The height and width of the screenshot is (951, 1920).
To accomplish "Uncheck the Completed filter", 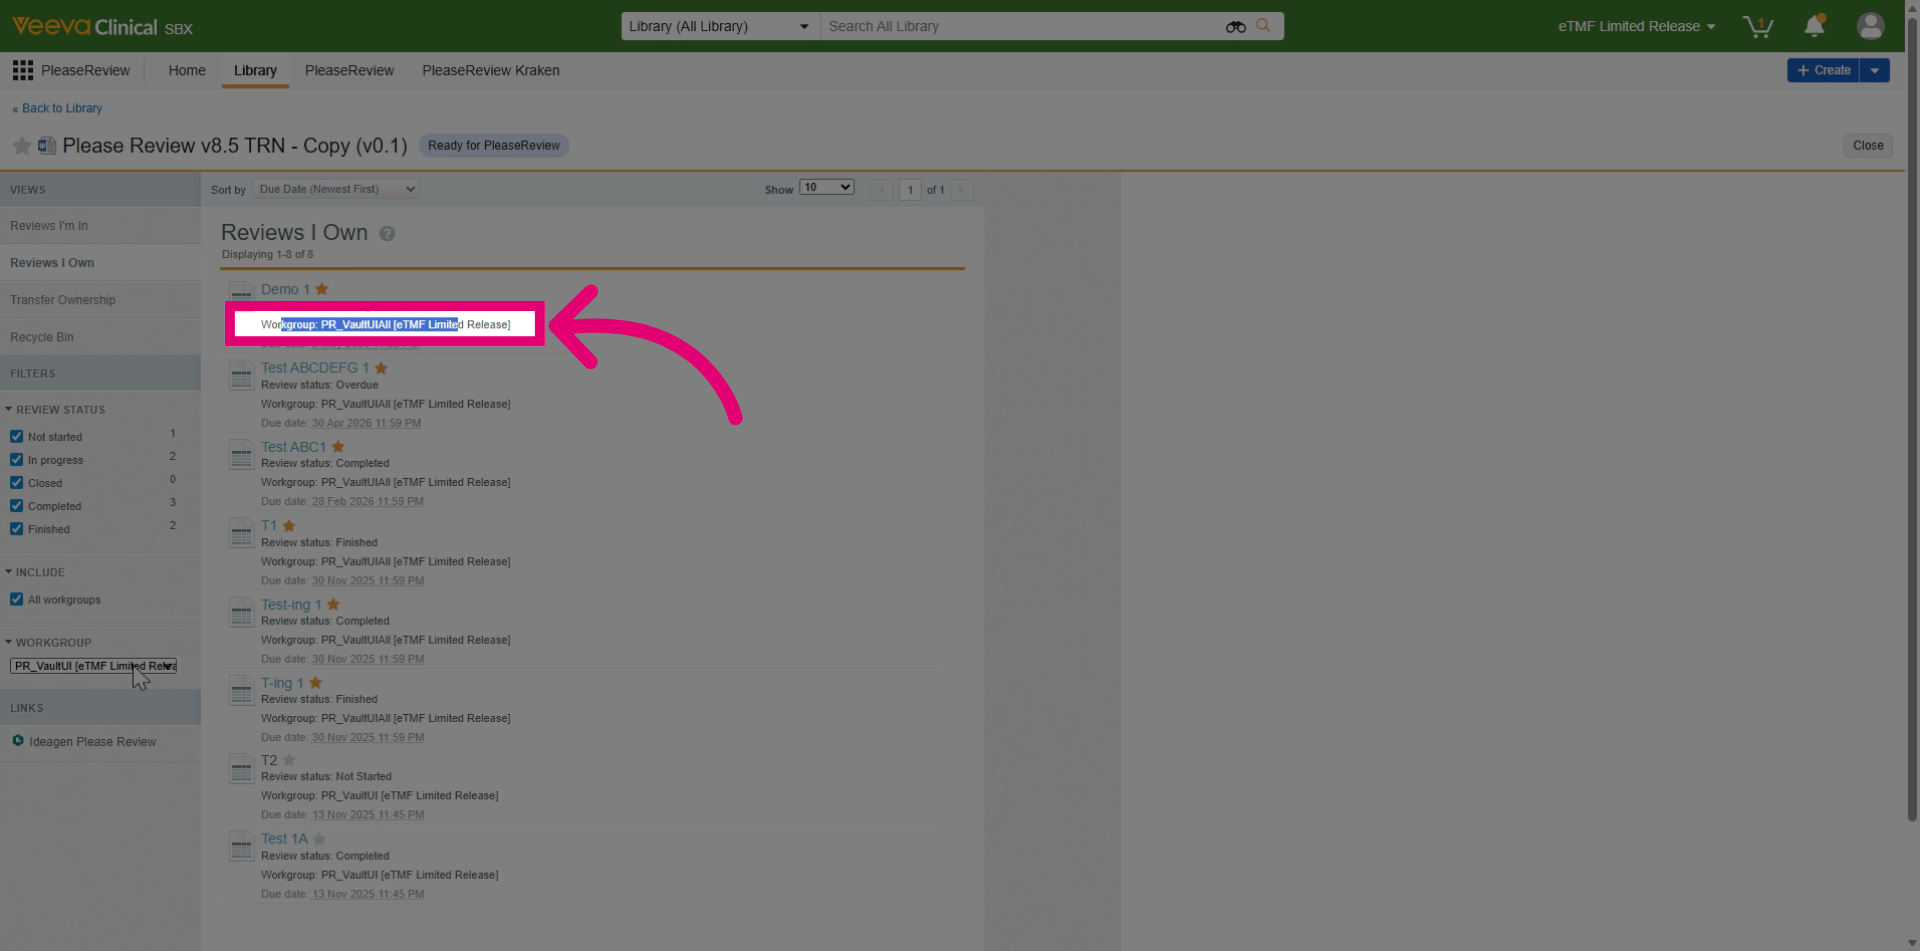I will [x=16, y=506].
